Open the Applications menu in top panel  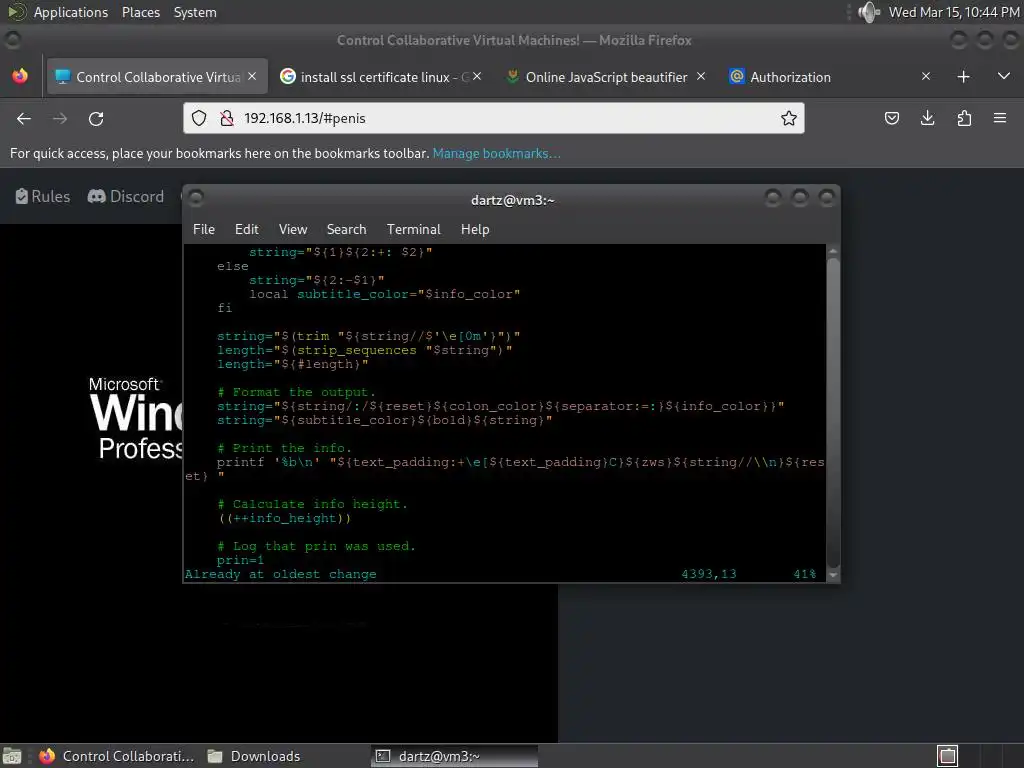click(71, 12)
